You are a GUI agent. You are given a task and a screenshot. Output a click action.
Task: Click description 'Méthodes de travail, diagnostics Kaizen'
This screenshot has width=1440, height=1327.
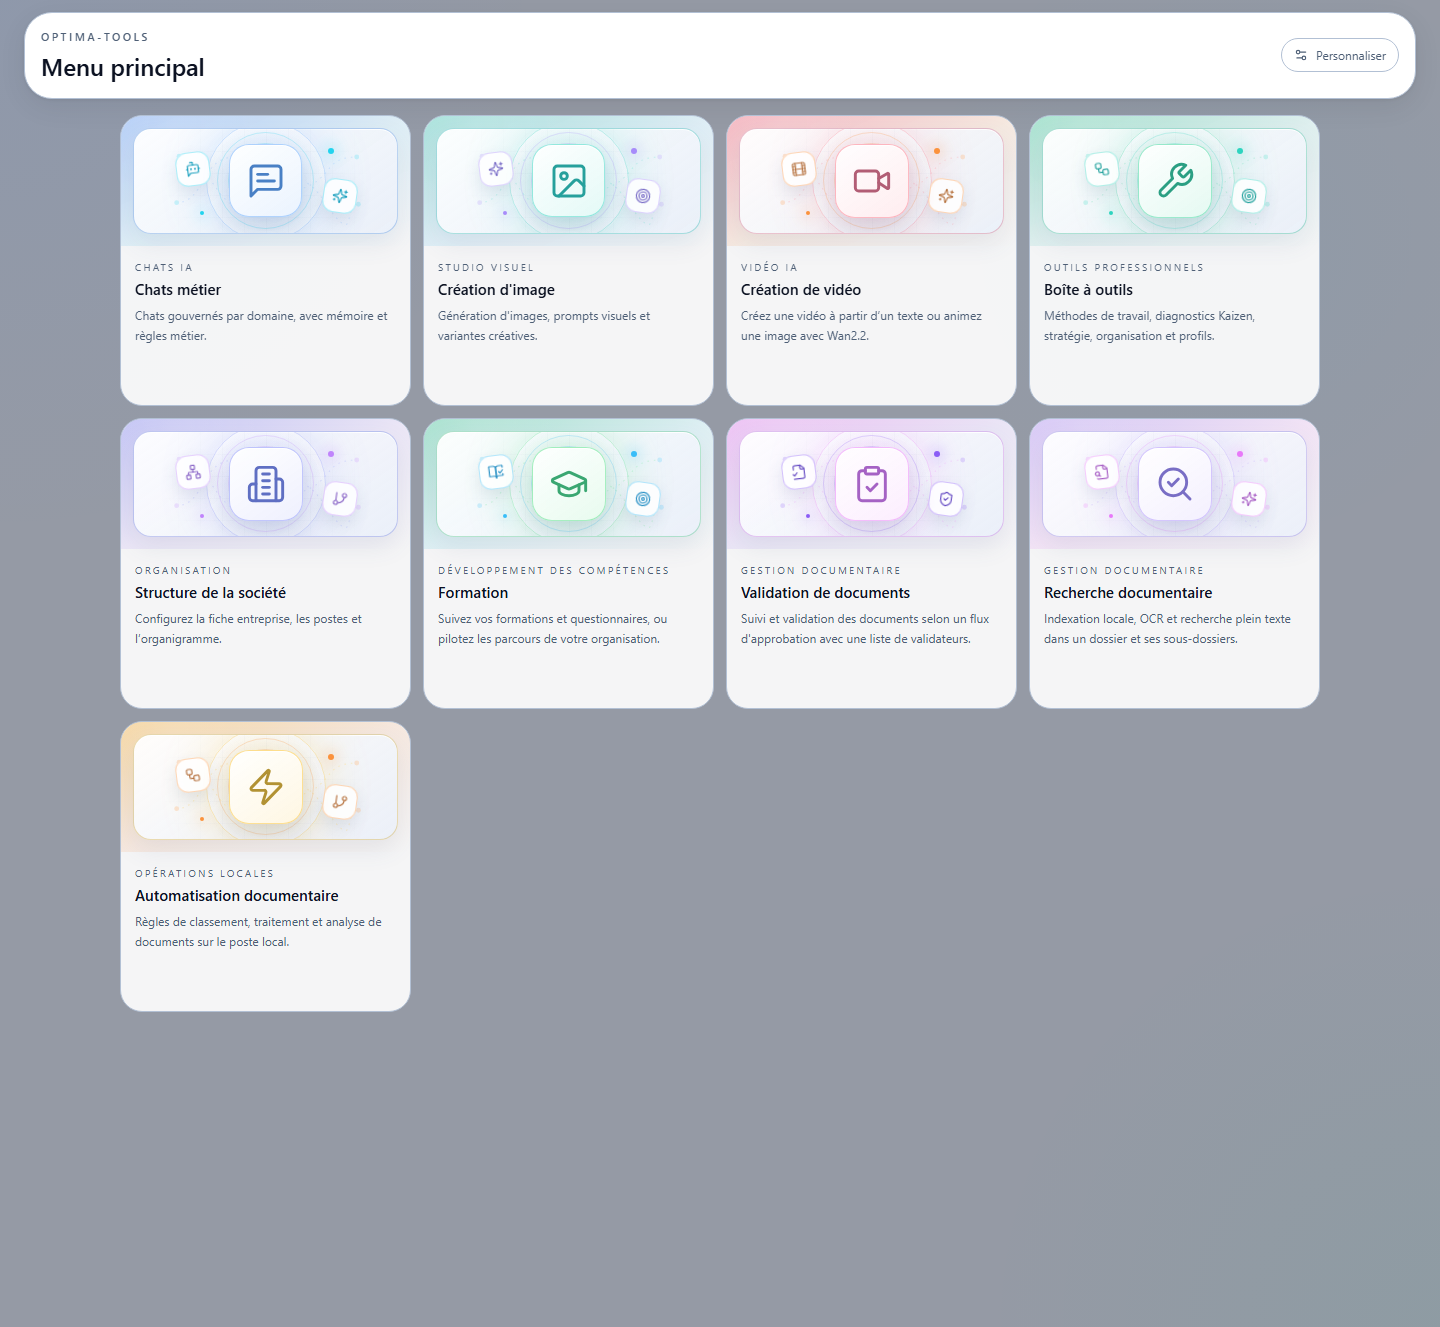click(x=1149, y=326)
